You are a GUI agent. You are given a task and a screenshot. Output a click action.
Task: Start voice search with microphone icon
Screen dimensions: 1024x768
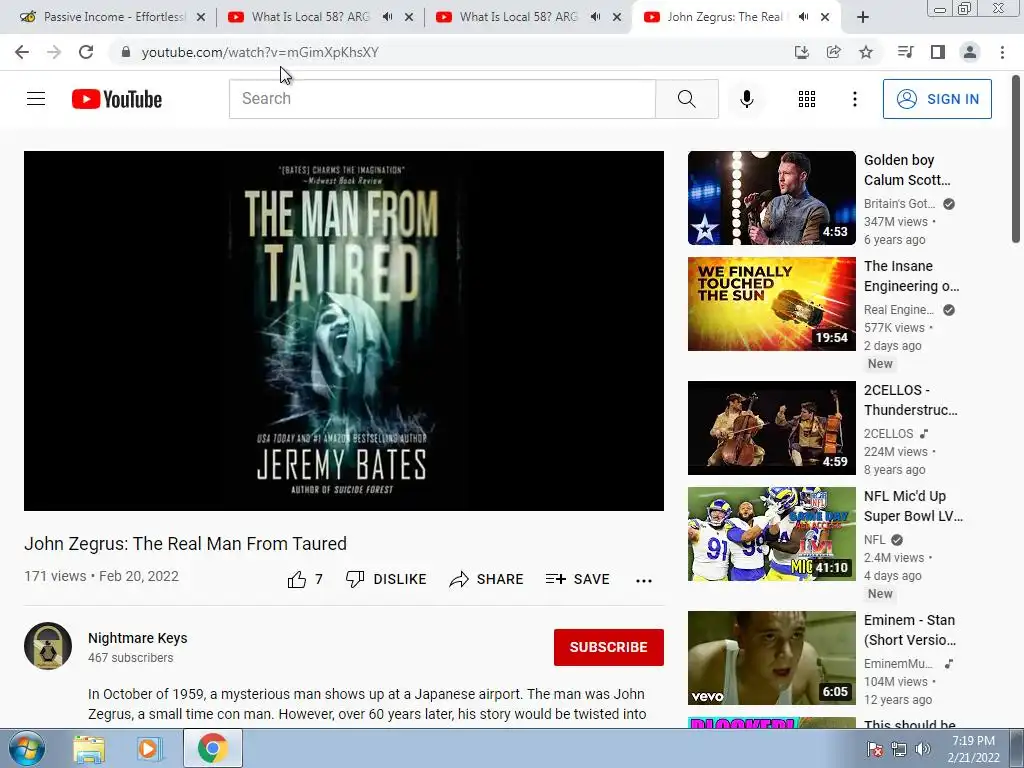click(x=747, y=99)
